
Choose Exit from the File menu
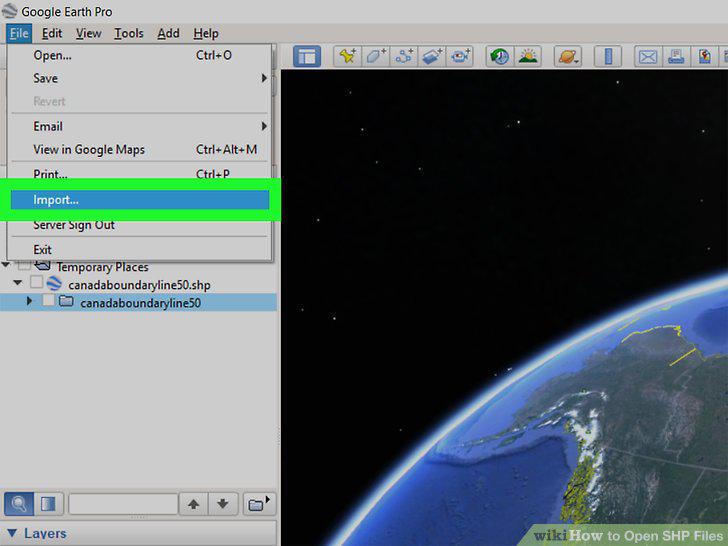[140, 249]
